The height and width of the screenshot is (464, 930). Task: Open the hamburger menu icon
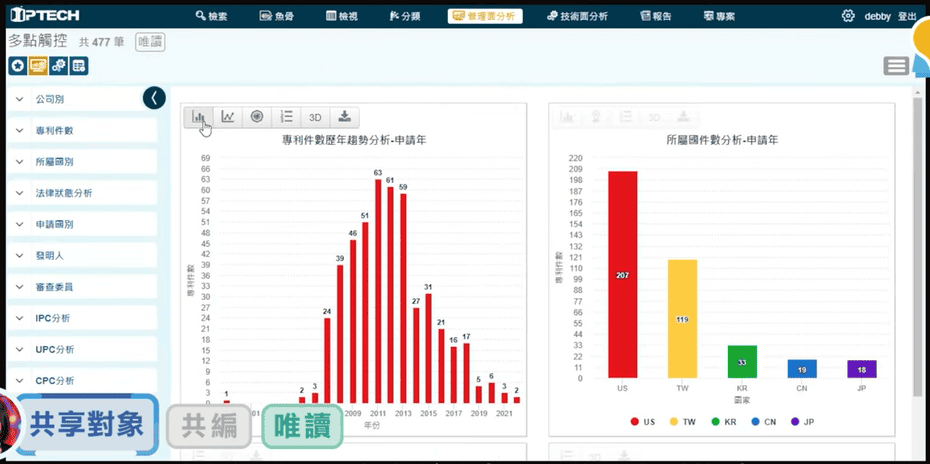tap(896, 66)
